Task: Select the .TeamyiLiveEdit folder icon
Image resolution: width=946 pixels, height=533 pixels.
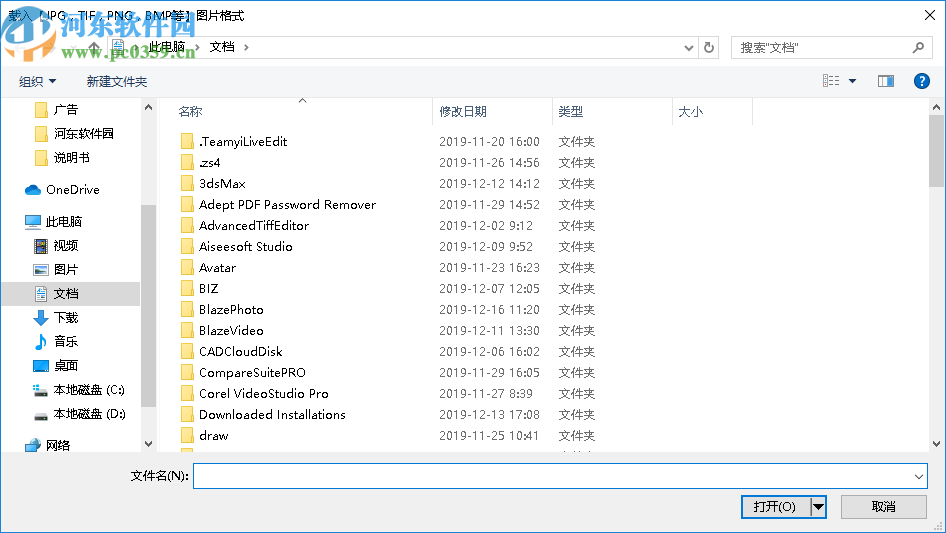Action: 188,142
